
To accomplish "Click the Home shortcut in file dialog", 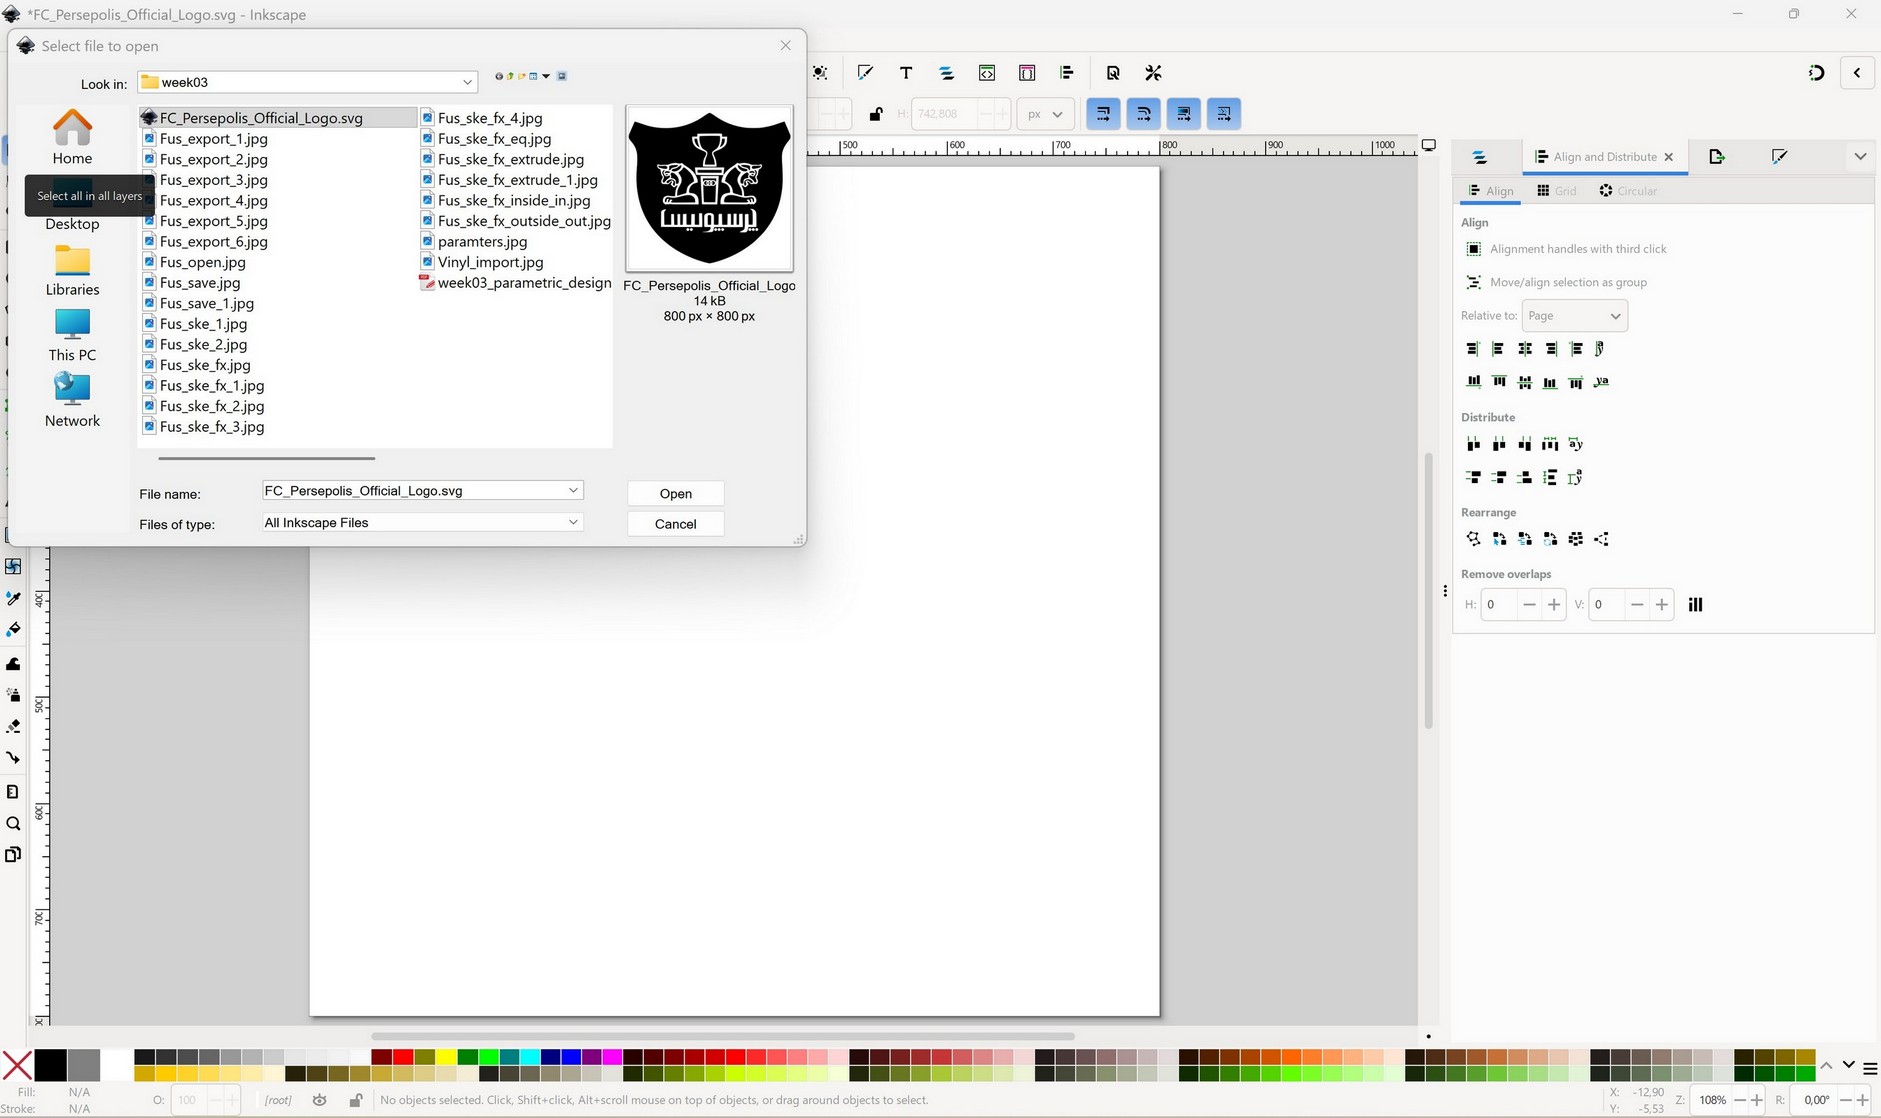I will pos(72,137).
